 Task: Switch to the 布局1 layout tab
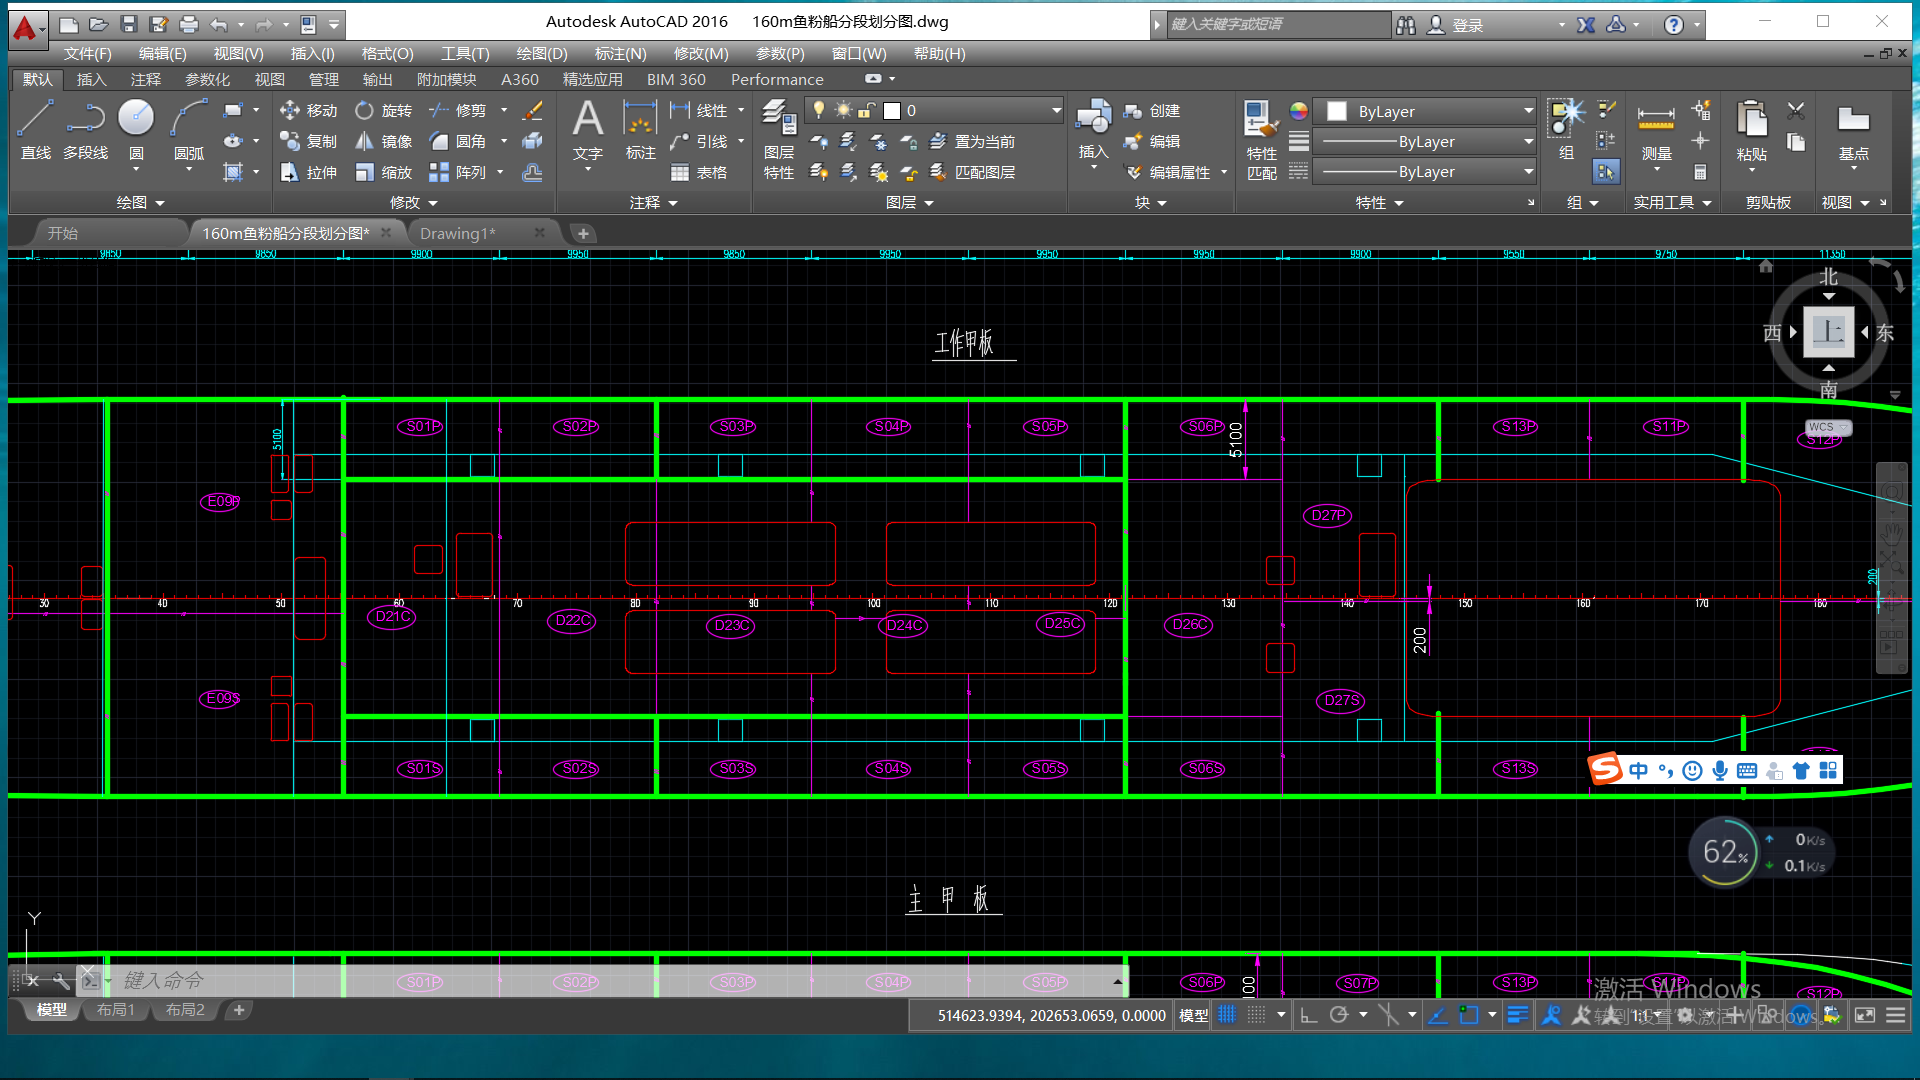pos(116,1010)
